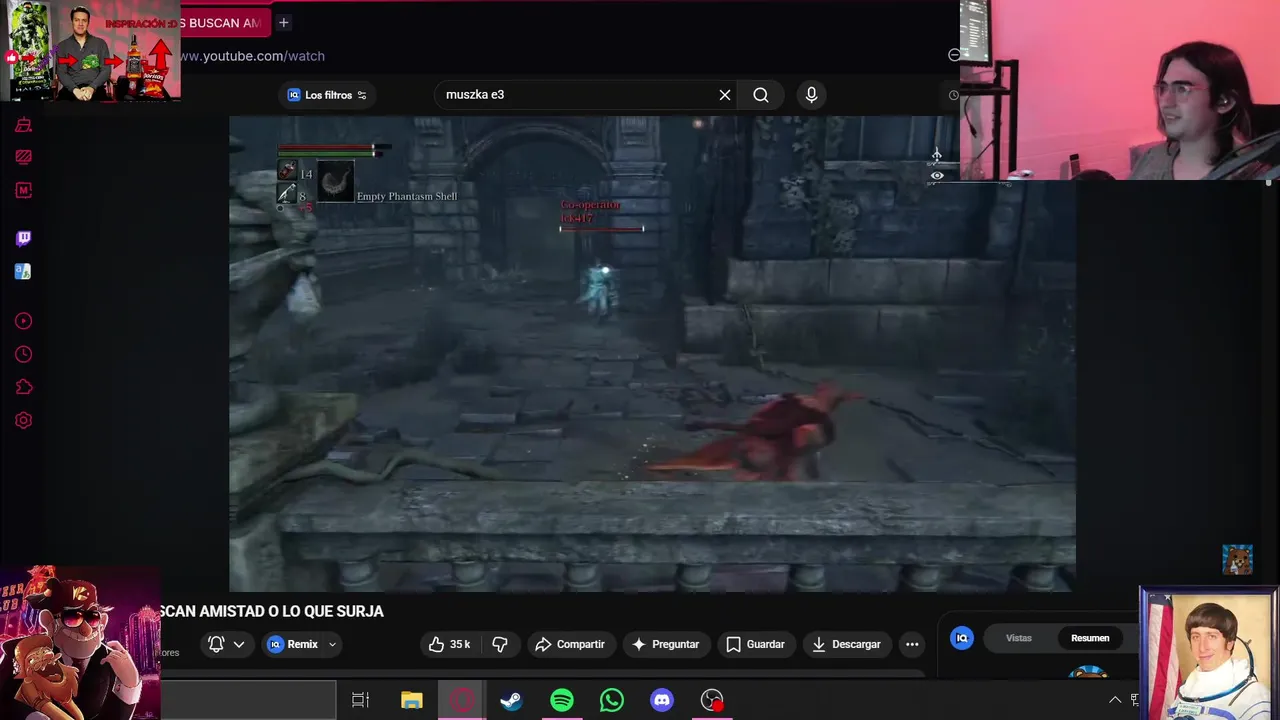The height and width of the screenshot is (720, 1280).
Task: Open browsing History clock icon in sidebar
Action: pos(23,354)
